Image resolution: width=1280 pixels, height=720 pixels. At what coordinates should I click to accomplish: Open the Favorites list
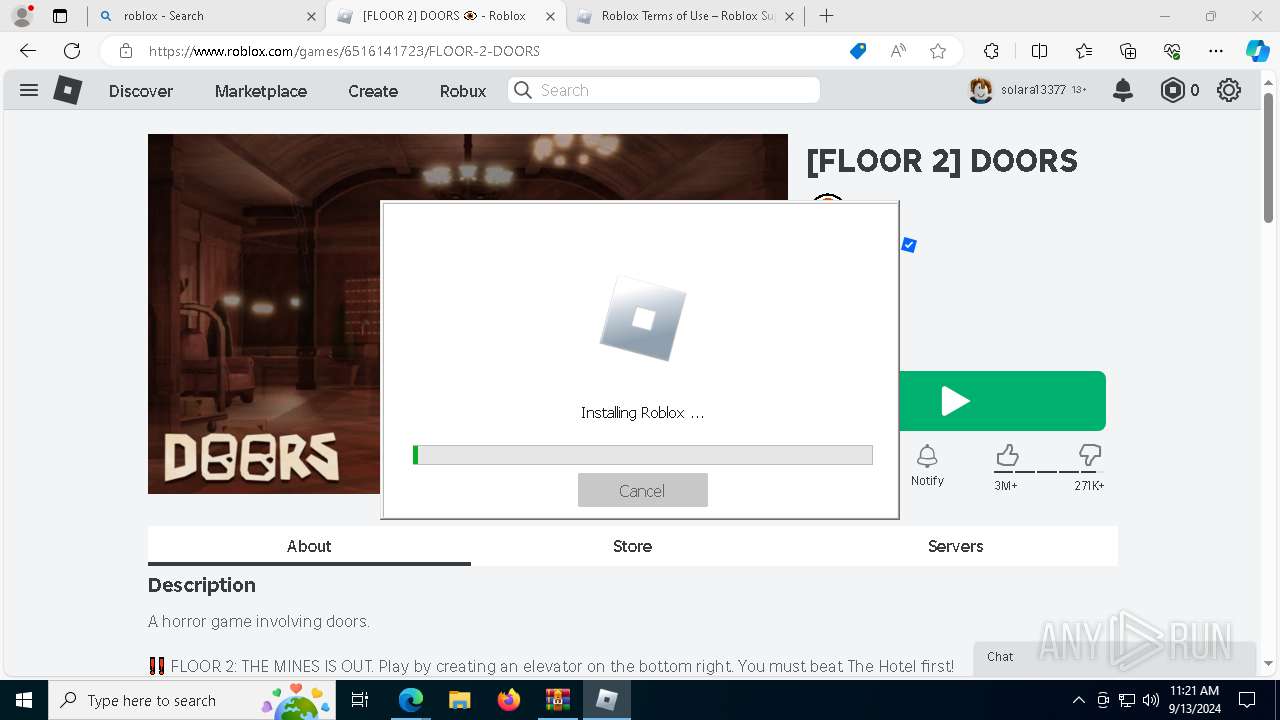(x=1084, y=51)
